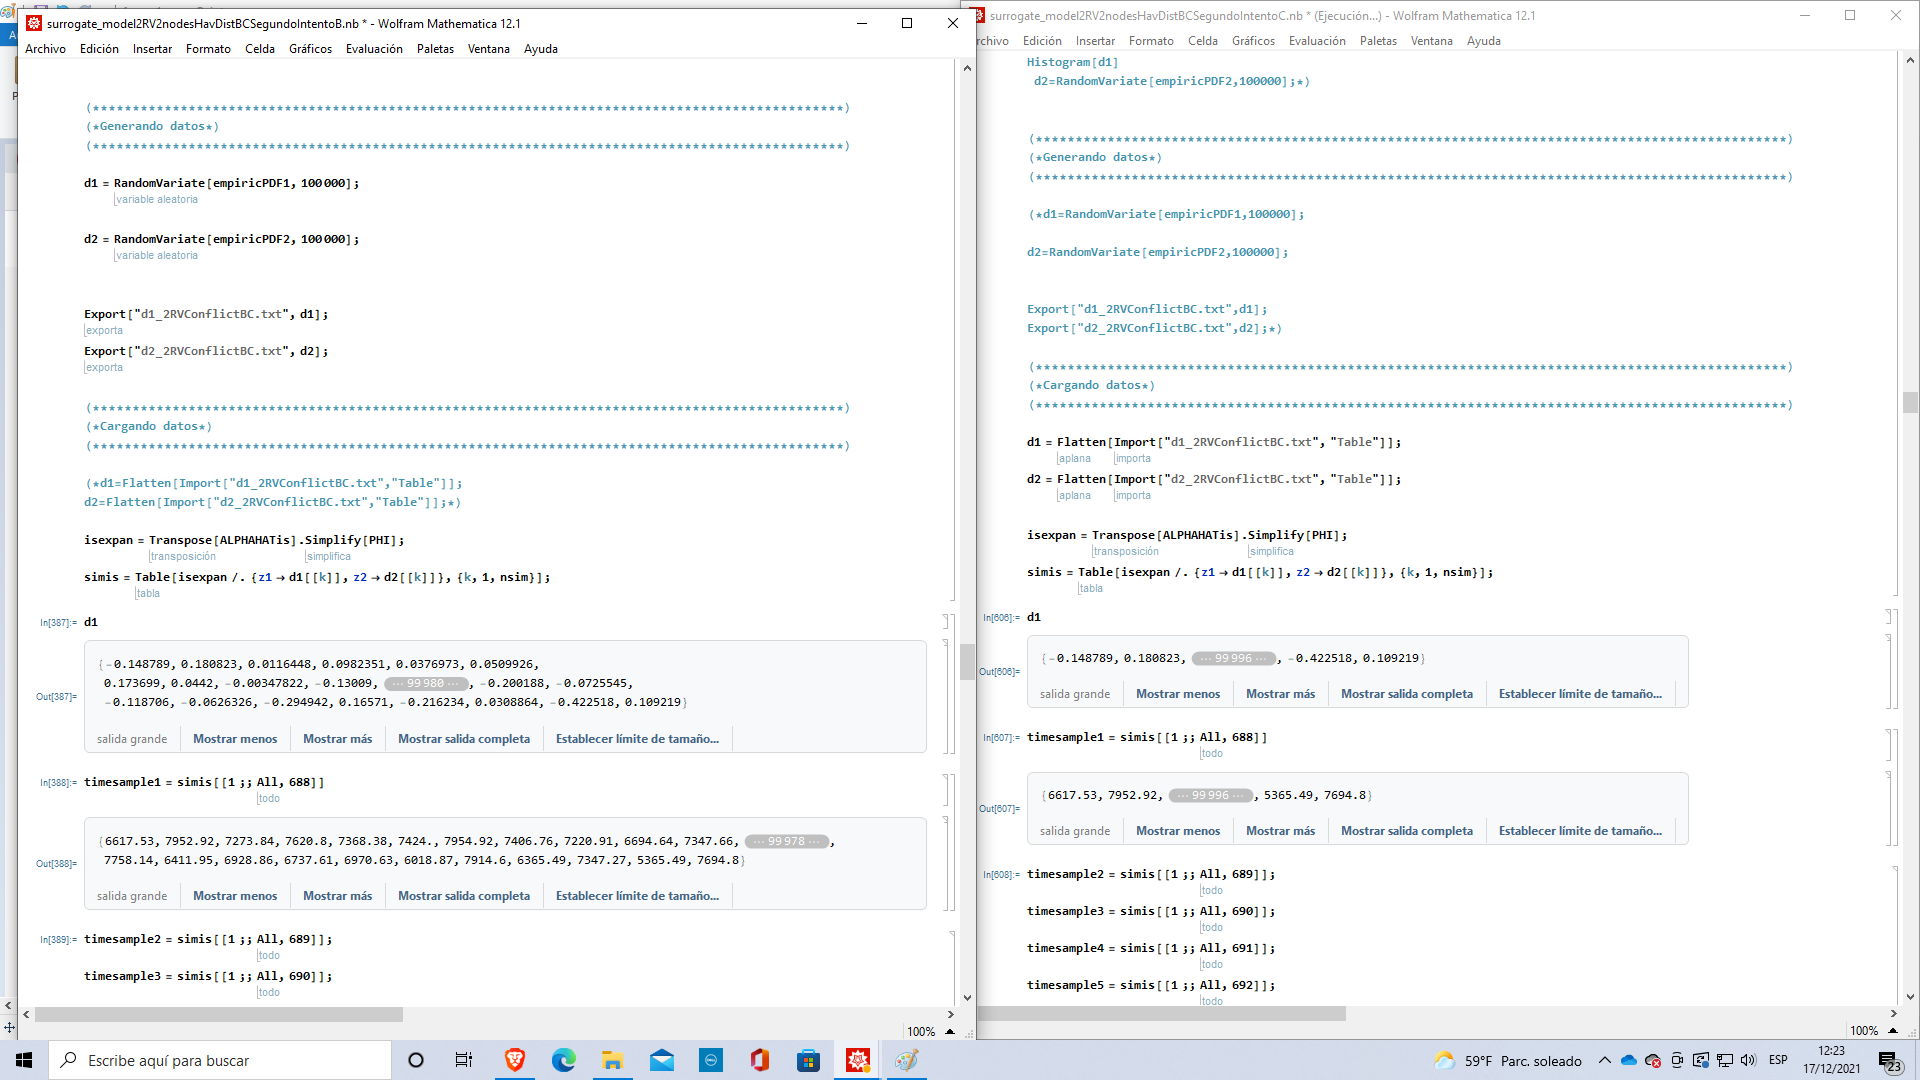This screenshot has height=1080, width=1920.
Task: Open the Mail app from the taskbar
Action: pyautogui.click(x=662, y=1060)
